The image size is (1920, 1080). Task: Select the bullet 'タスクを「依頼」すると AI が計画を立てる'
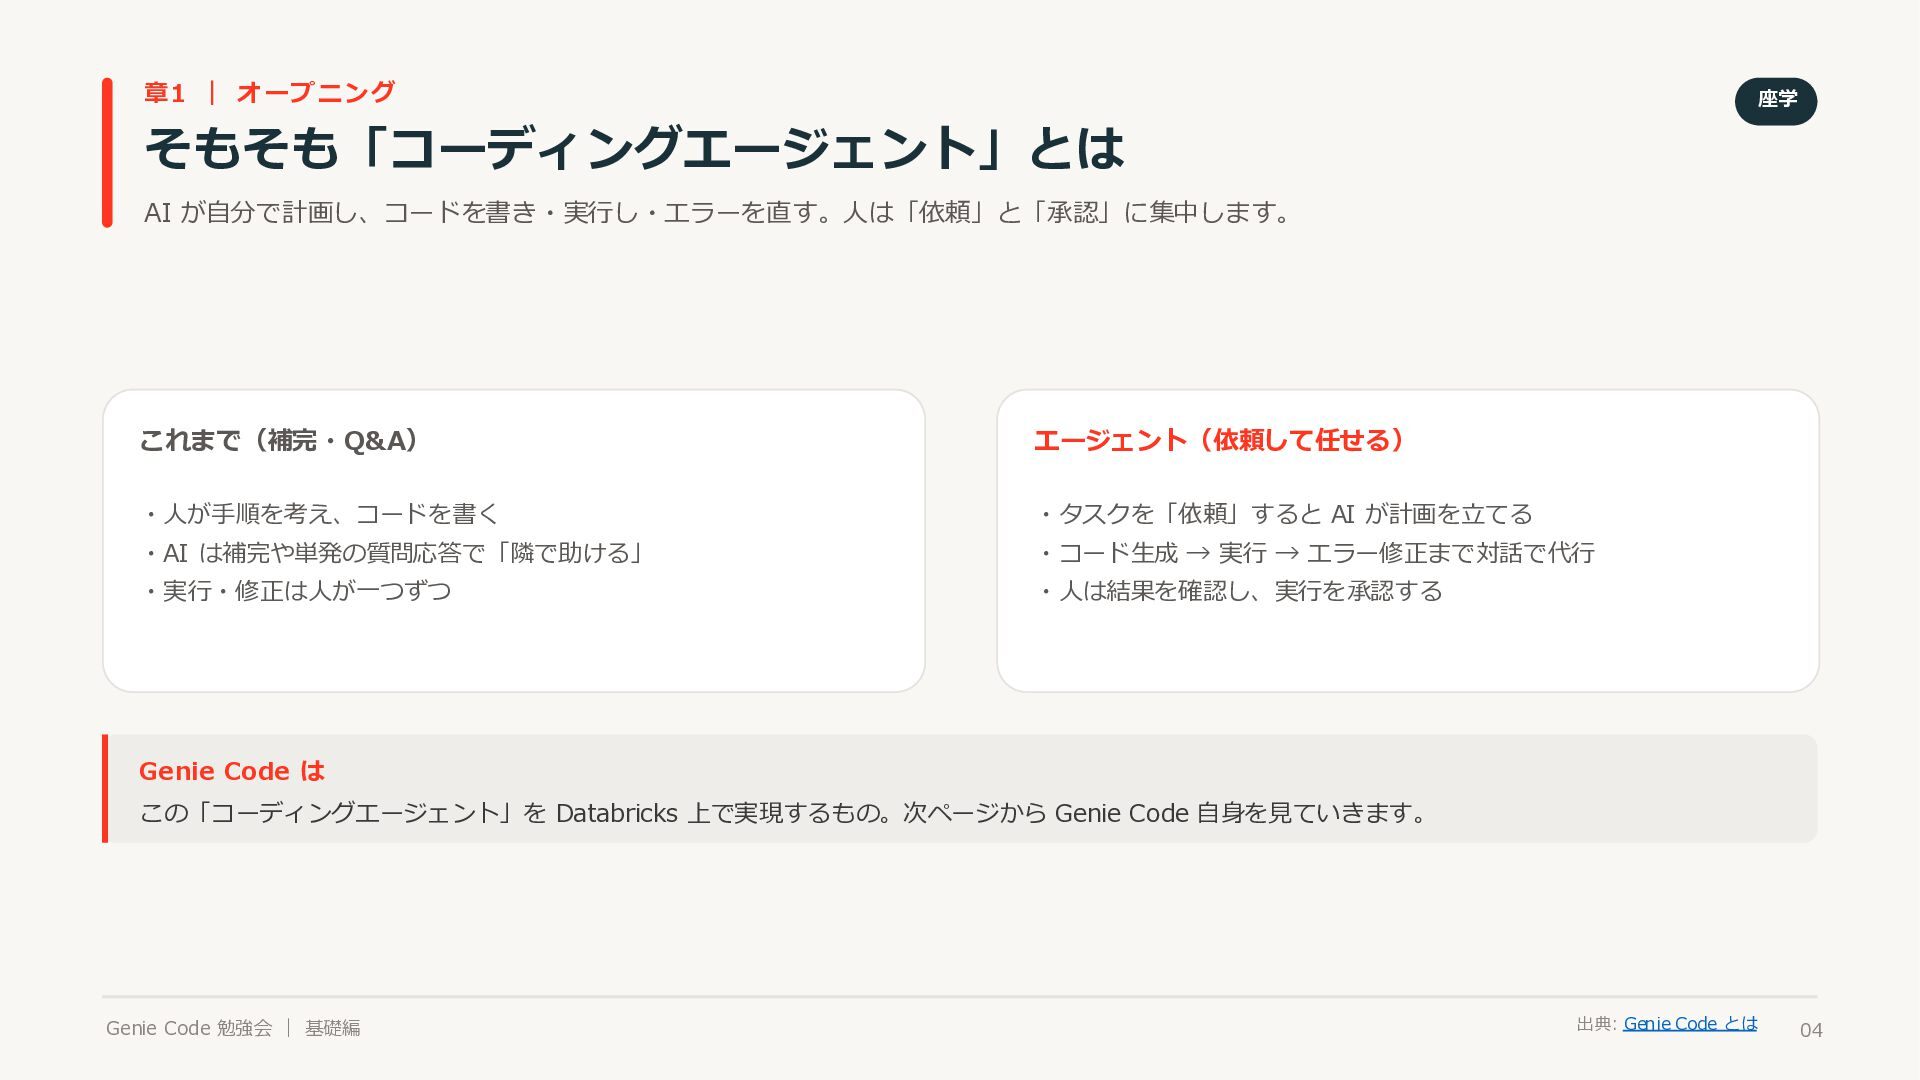pos(1284,514)
